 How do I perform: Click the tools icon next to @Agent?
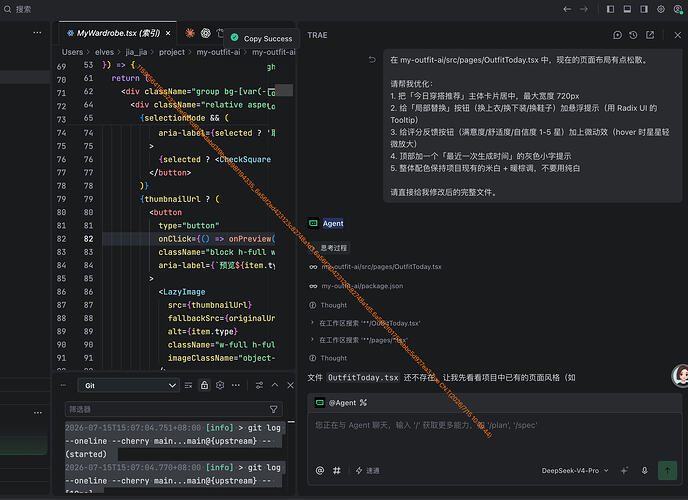coord(363,403)
